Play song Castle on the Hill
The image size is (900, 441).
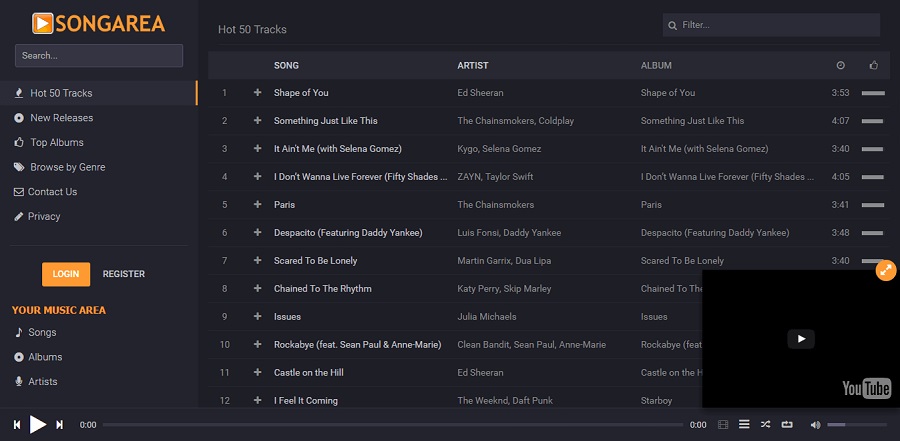[x=308, y=373]
